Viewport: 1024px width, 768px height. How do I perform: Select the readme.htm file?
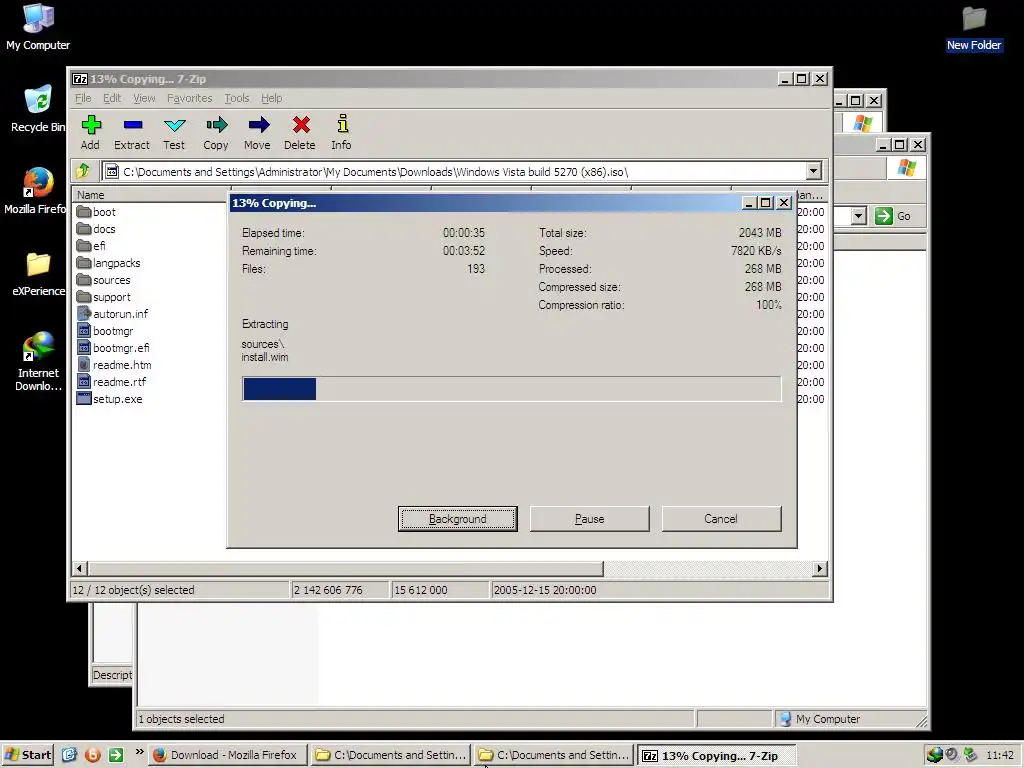click(114, 364)
